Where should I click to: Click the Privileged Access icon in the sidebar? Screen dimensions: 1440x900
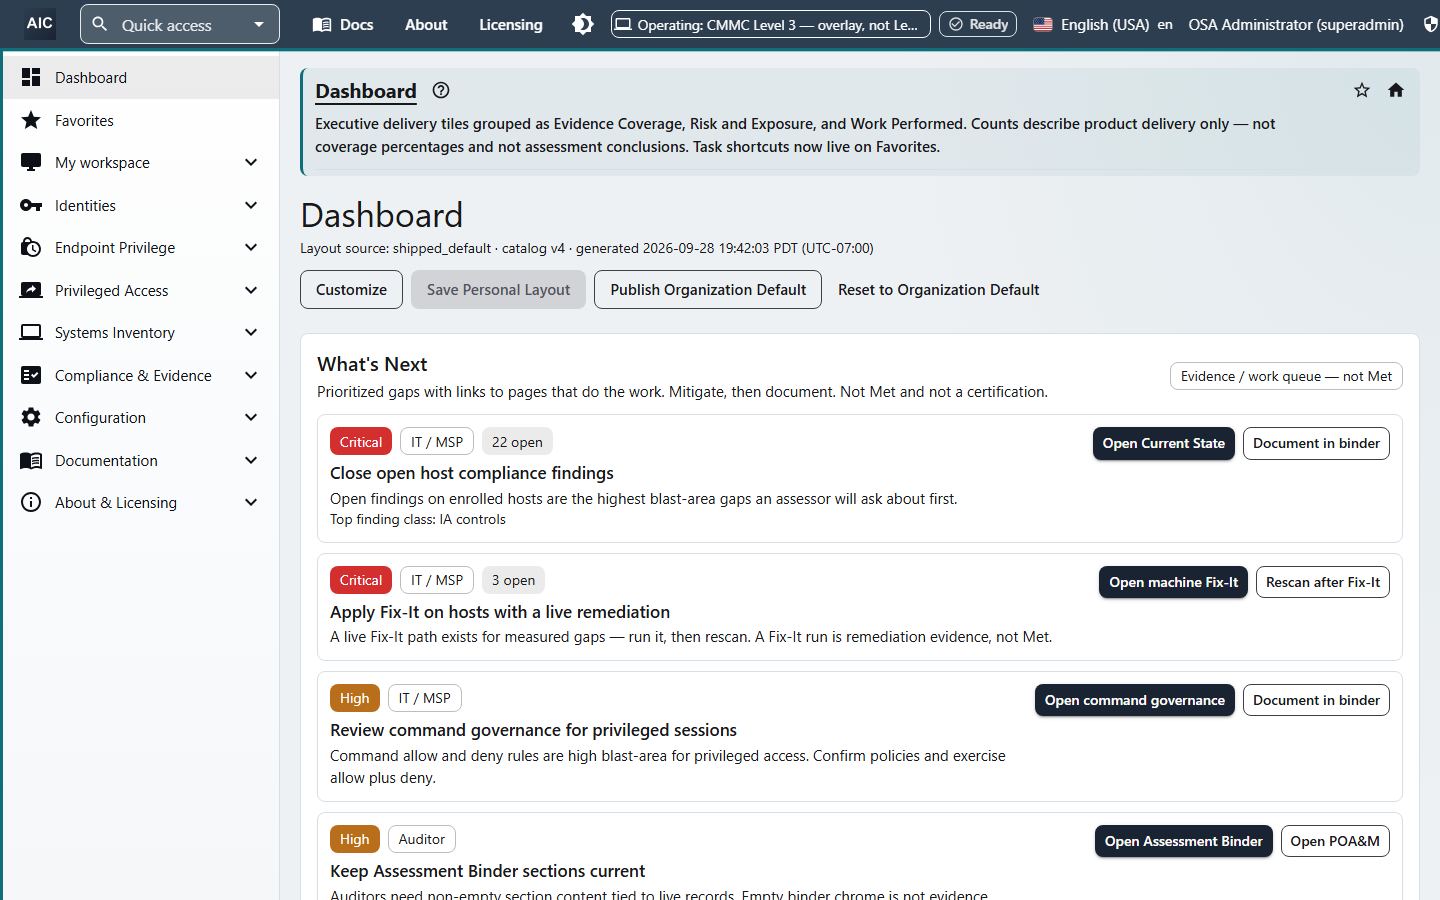click(31, 290)
